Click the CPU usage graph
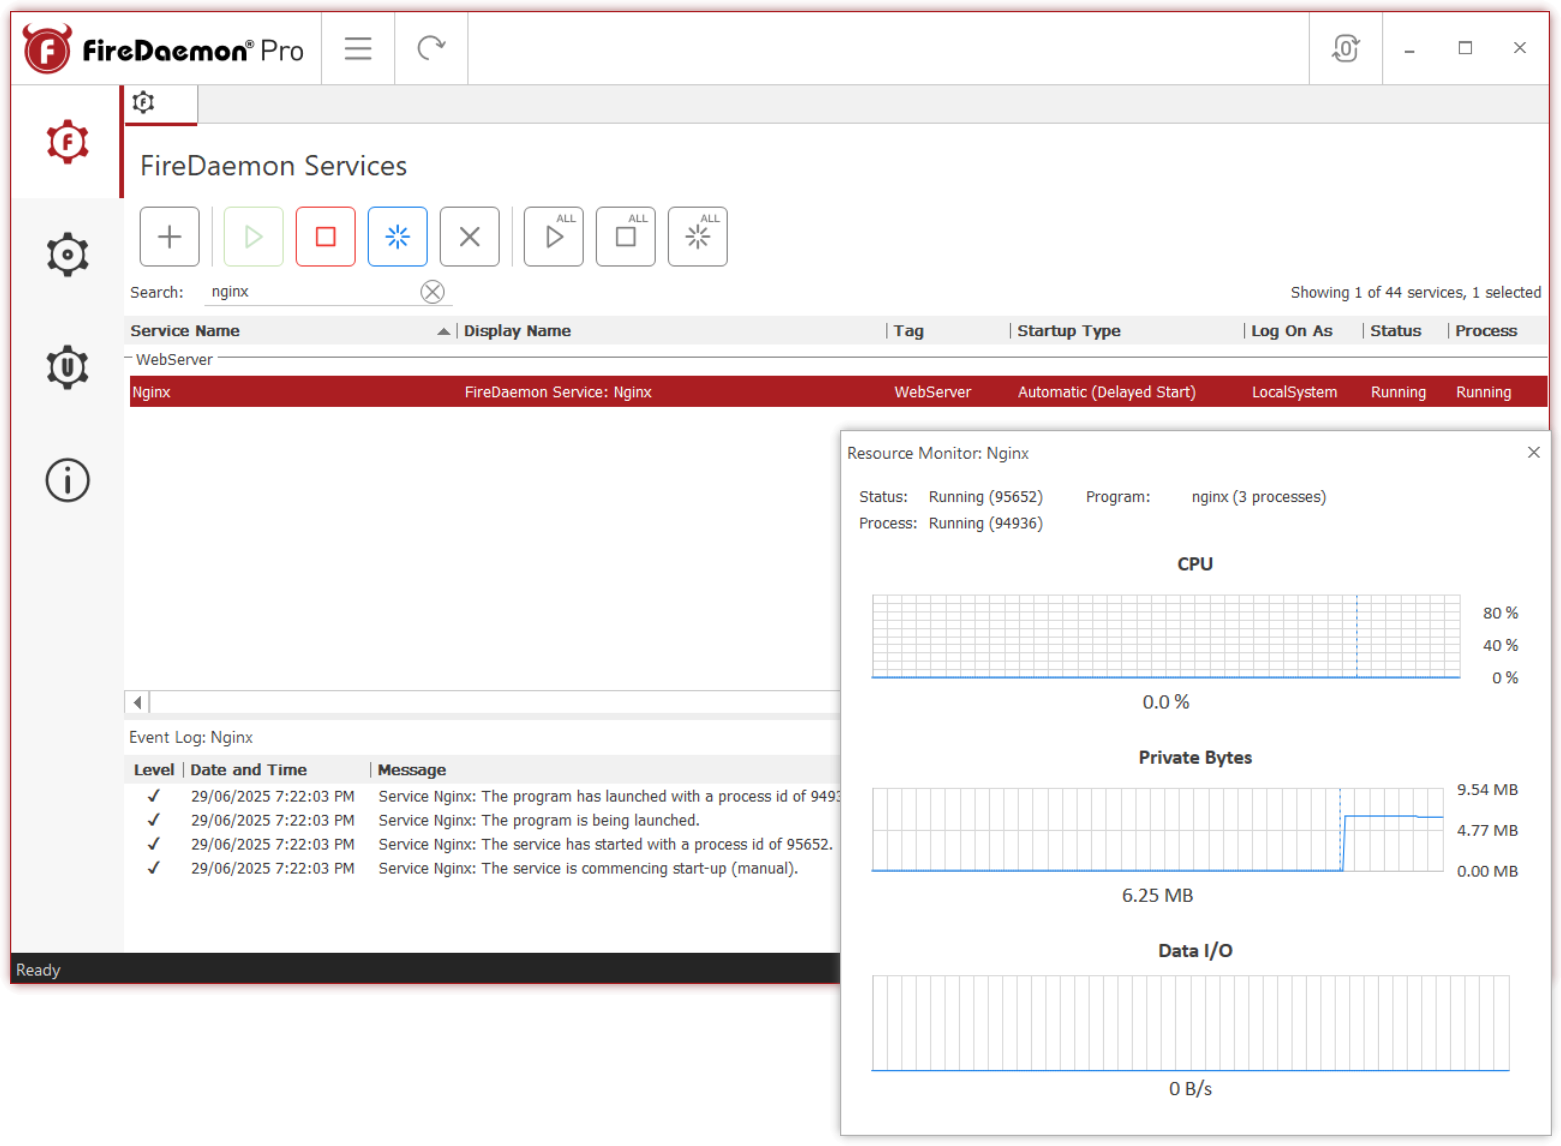The image size is (1561, 1146). coord(1166,636)
